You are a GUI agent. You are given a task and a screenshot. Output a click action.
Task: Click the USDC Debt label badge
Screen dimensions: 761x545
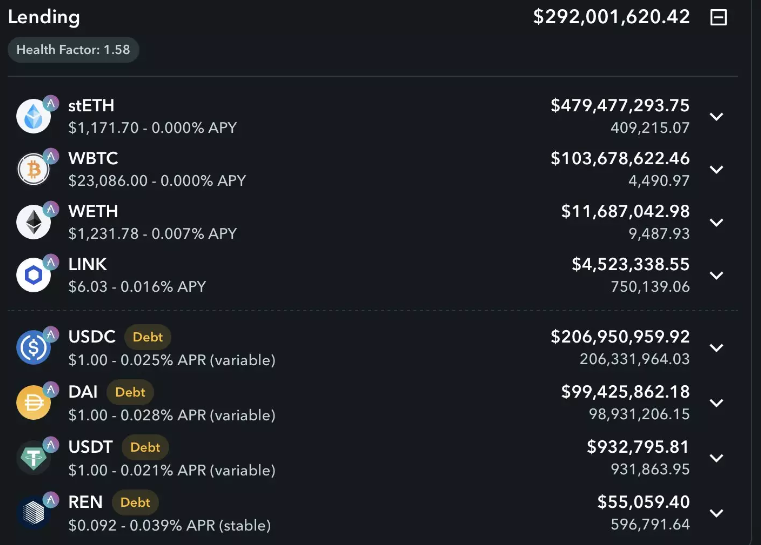[x=147, y=338]
